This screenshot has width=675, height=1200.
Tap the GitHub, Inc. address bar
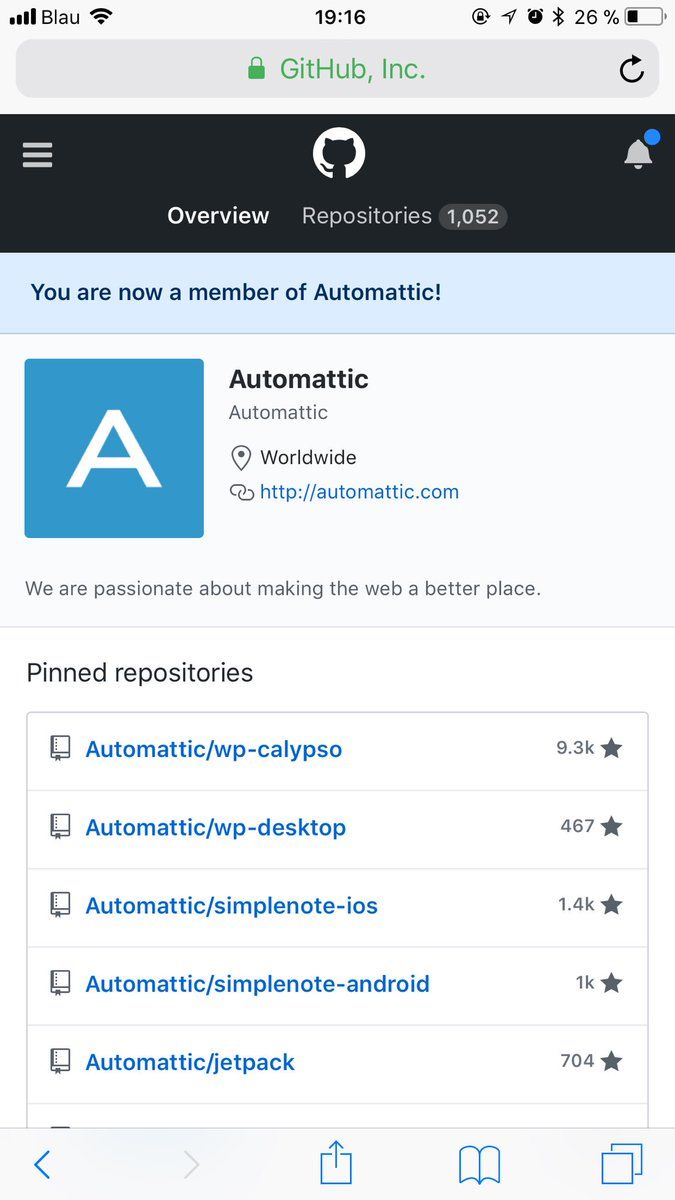[x=337, y=69]
